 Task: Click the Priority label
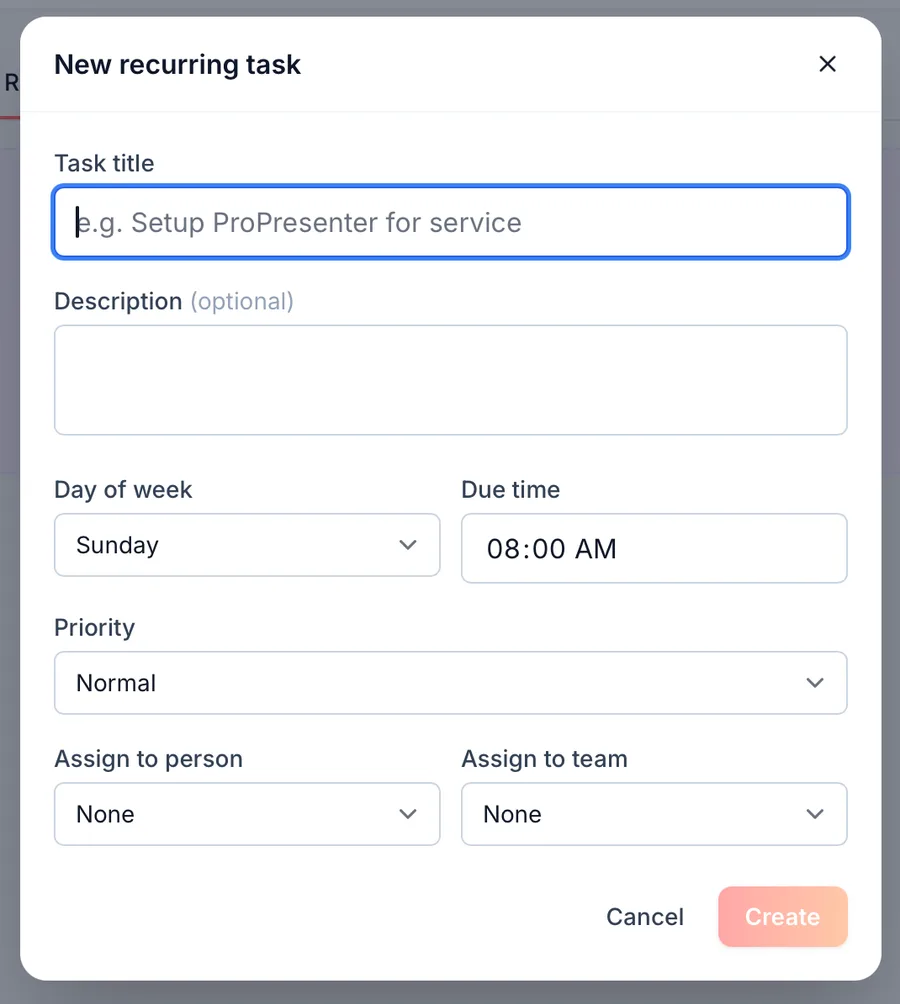95,628
